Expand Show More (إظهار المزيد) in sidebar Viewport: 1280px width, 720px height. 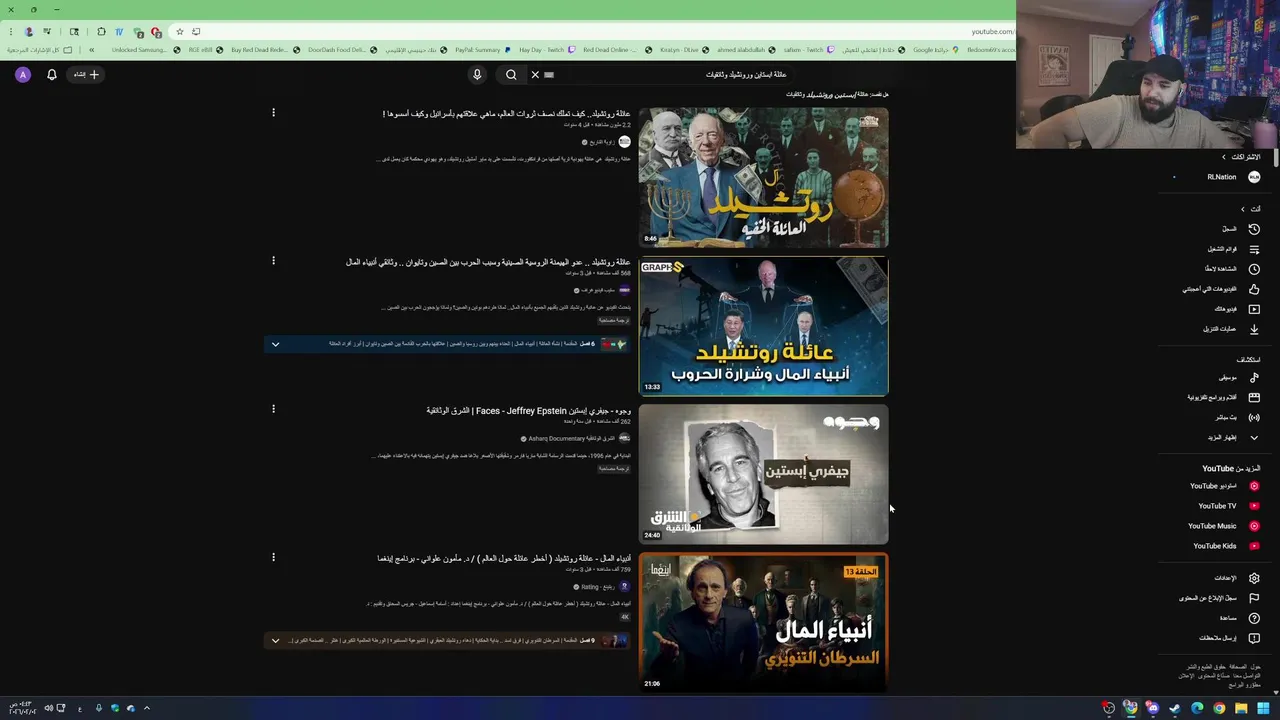(x=1232, y=437)
